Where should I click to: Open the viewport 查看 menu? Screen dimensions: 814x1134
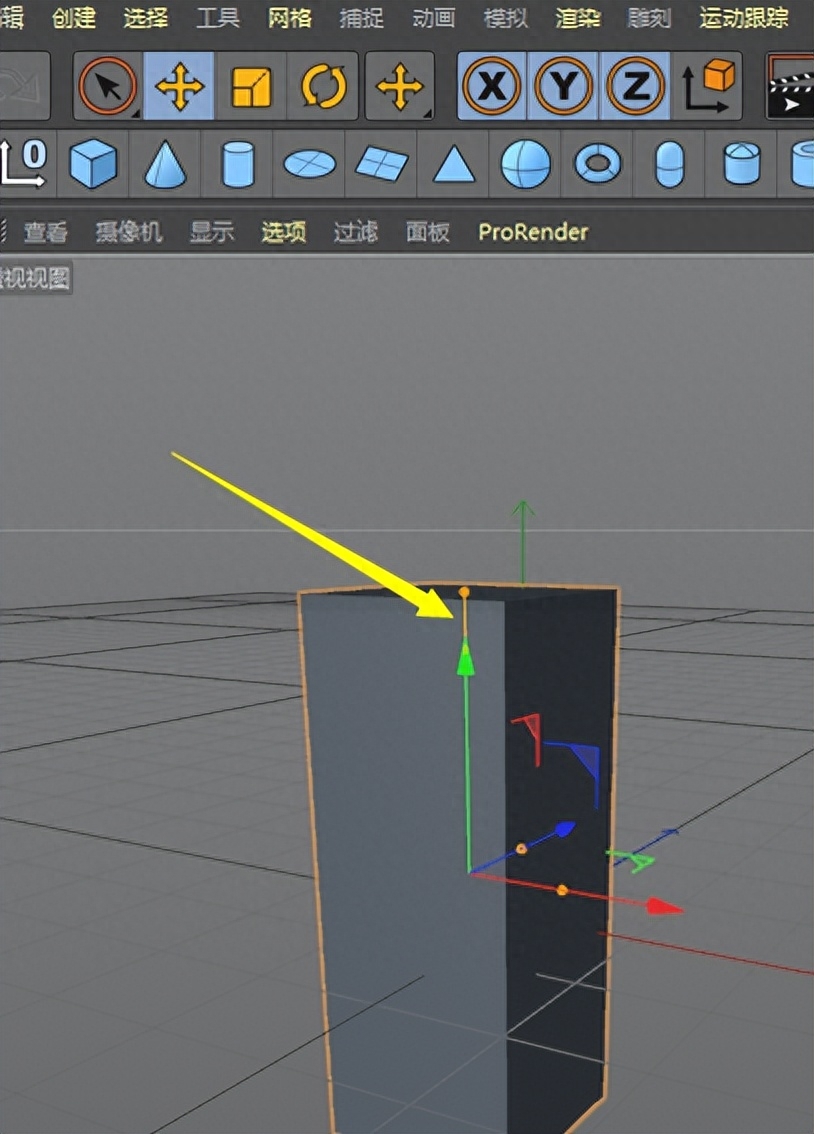(x=46, y=232)
